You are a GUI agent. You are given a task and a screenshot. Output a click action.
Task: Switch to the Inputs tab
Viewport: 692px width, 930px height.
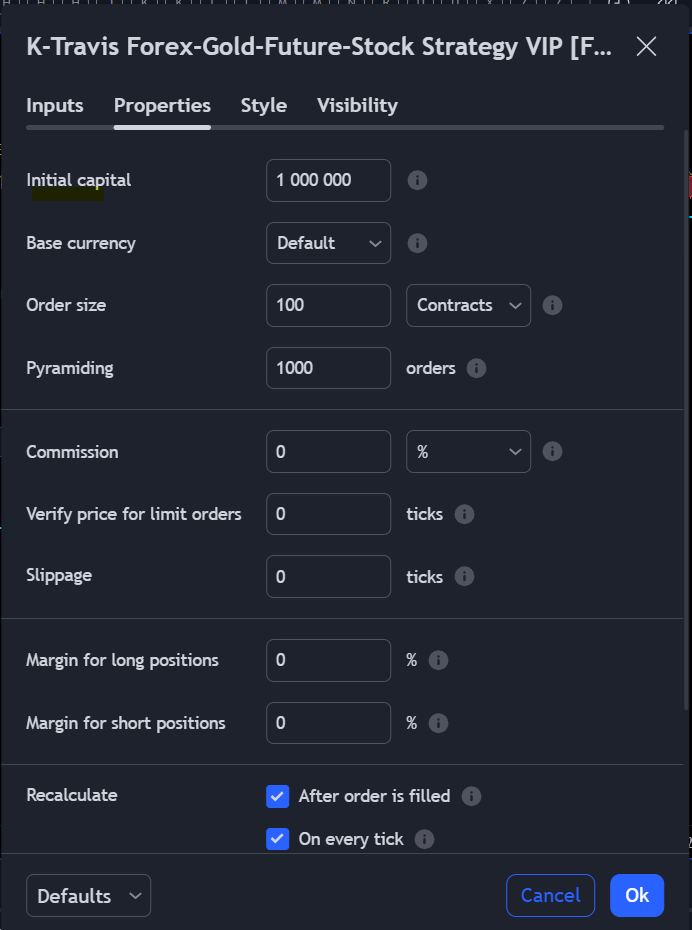55,106
